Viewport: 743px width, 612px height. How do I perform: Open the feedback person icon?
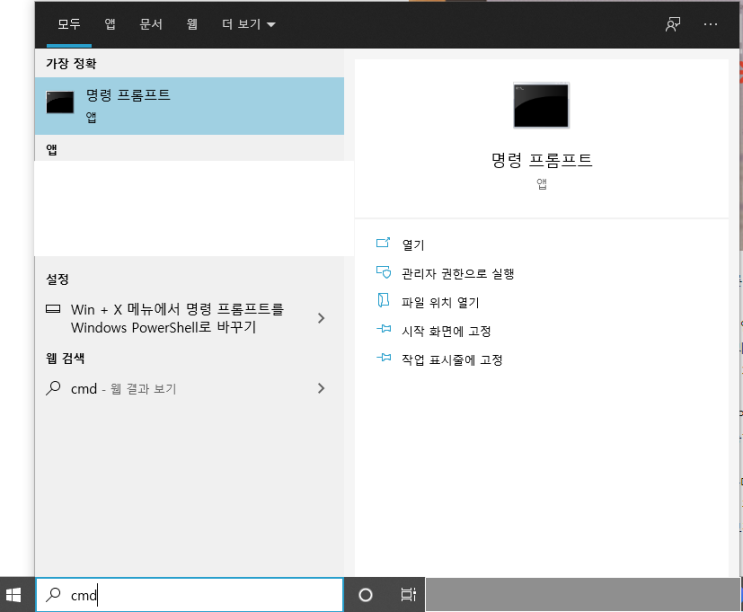coord(672,24)
